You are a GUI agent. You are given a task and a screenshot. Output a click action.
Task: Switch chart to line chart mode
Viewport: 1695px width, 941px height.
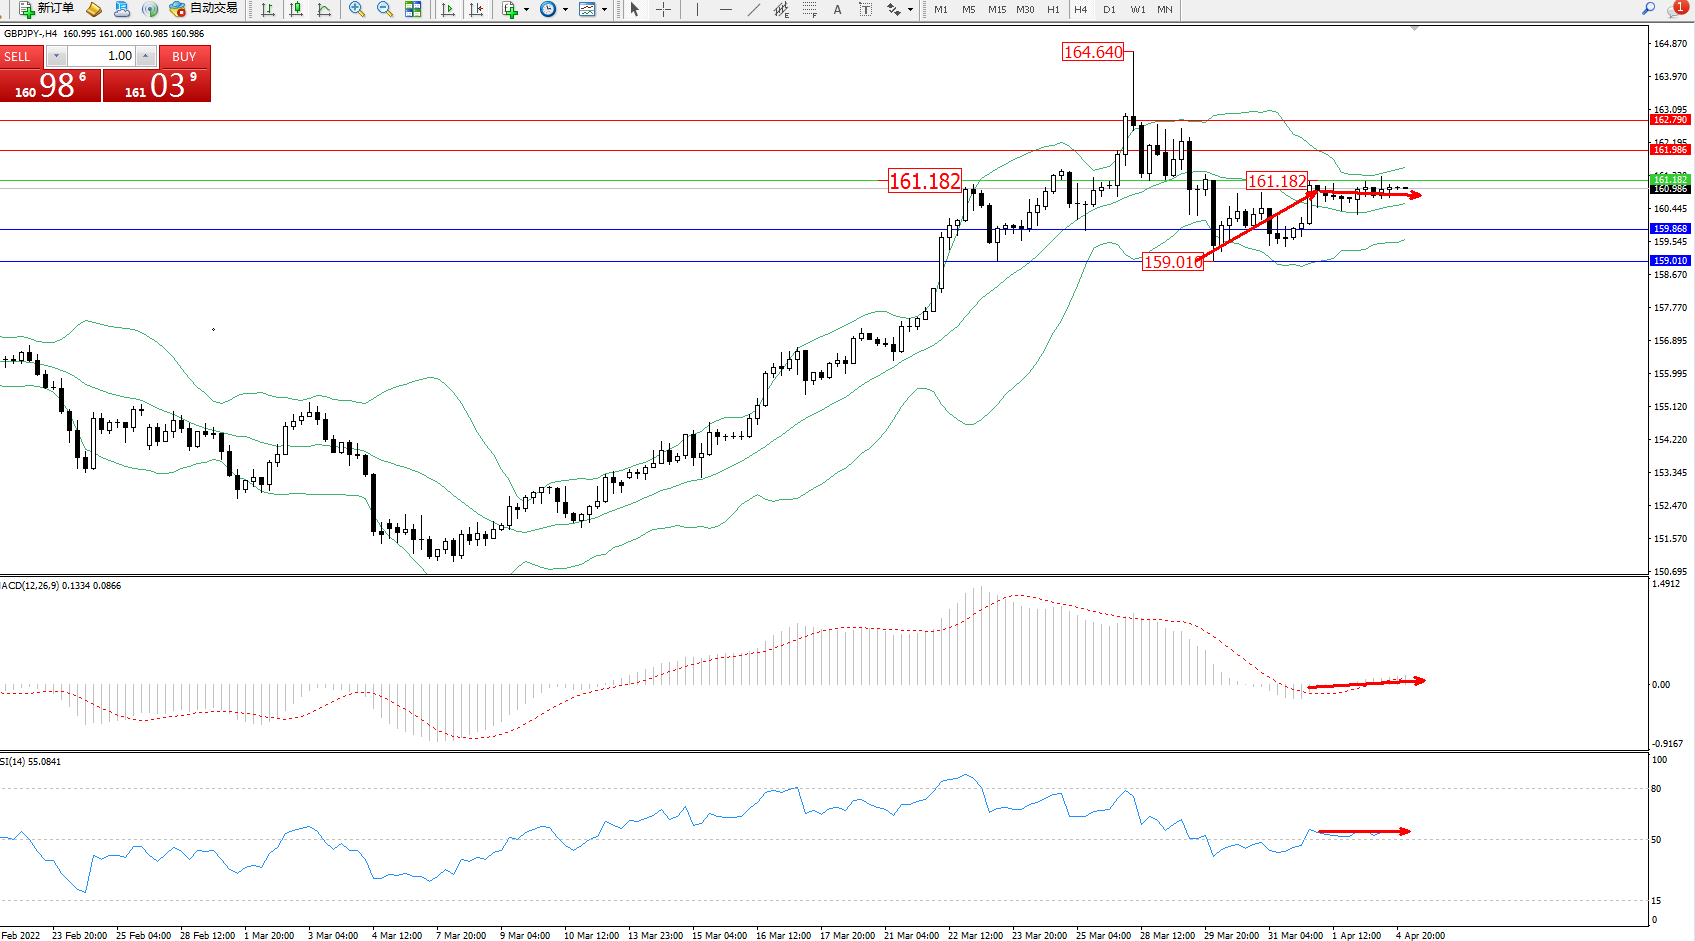click(324, 9)
